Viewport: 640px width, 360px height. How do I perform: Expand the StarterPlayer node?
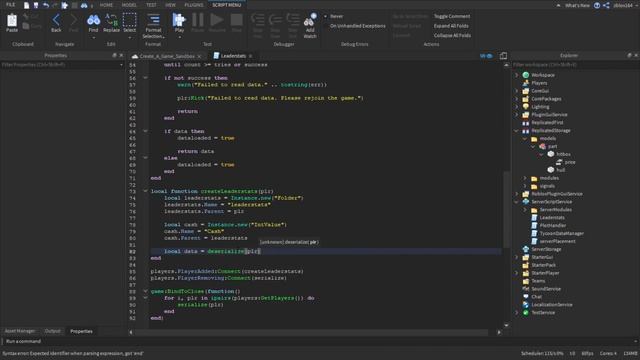click(x=517, y=273)
